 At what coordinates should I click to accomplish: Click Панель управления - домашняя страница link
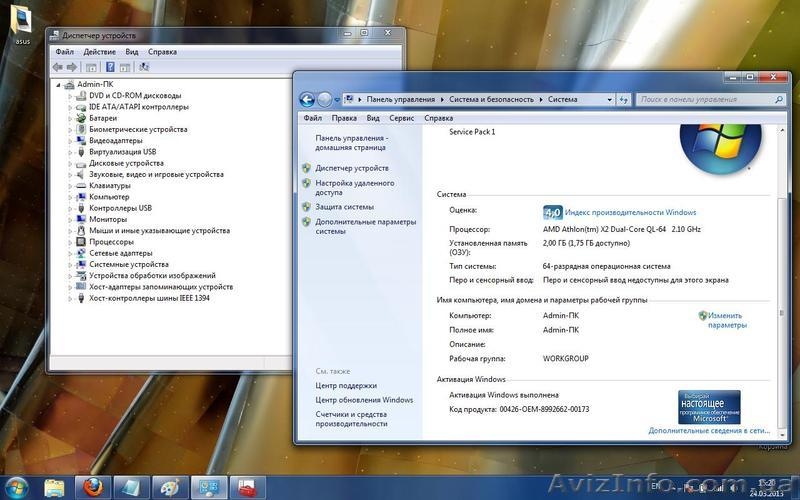[x=352, y=143]
